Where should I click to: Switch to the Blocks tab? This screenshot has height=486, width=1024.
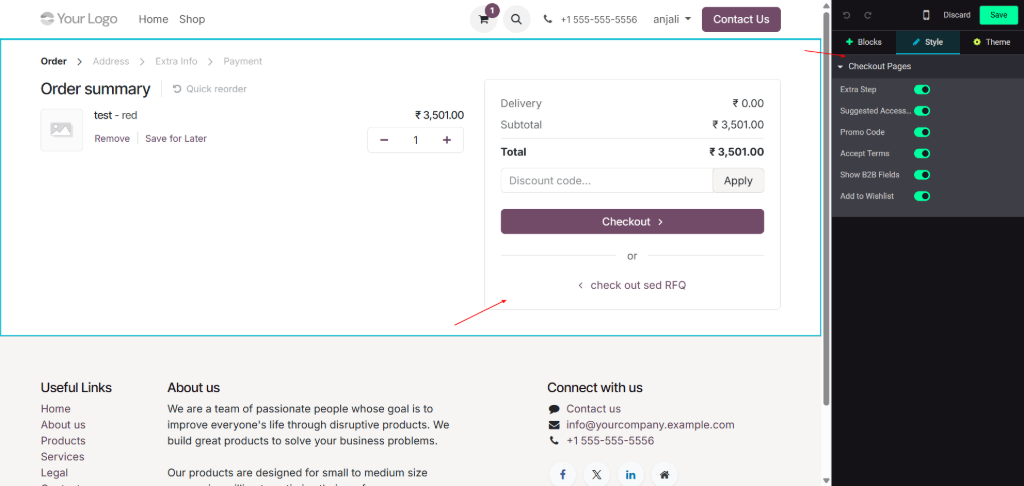(864, 42)
